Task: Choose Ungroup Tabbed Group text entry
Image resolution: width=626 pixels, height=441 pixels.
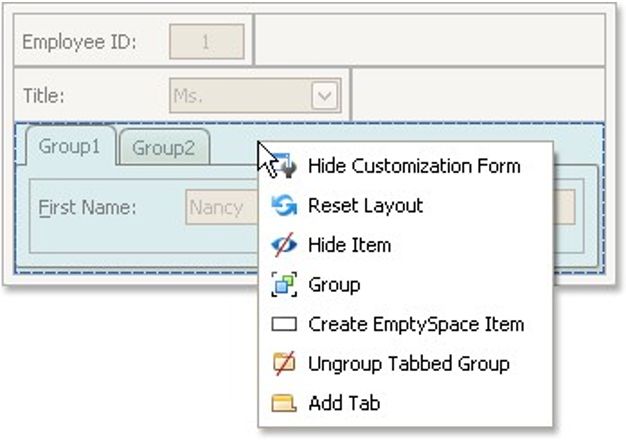Action: [409, 364]
